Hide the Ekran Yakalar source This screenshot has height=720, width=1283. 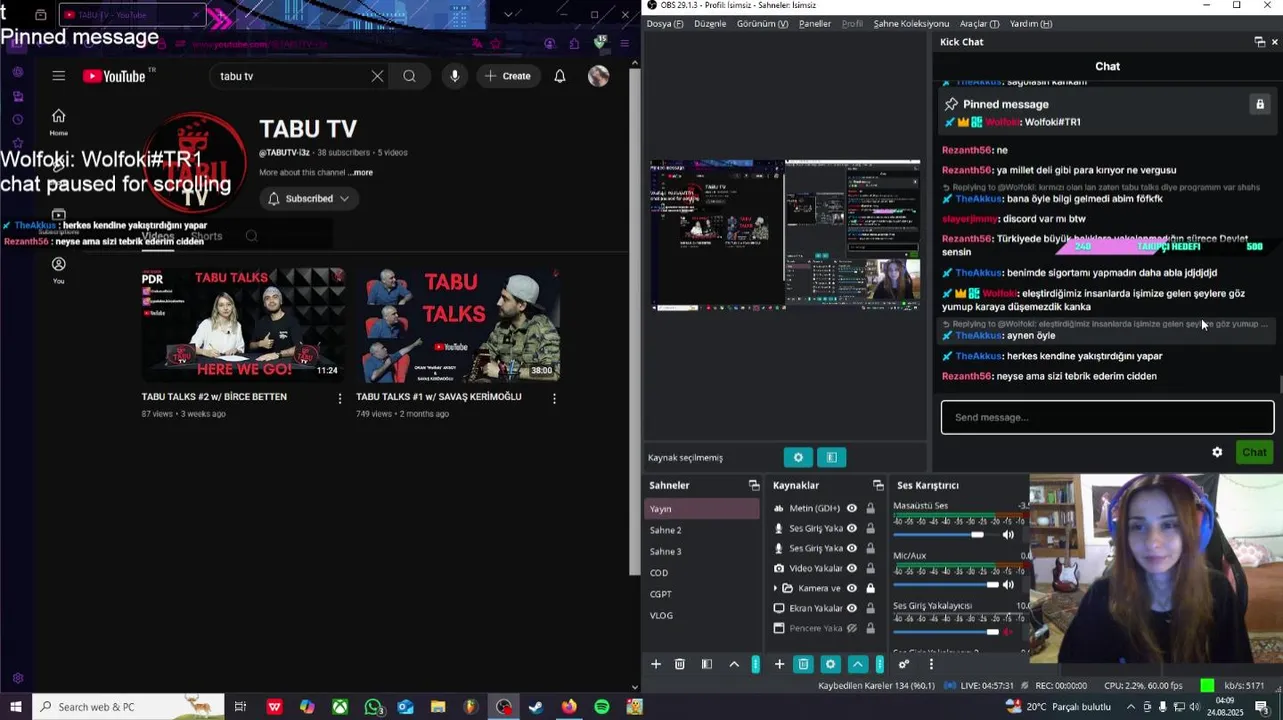tap(852, 608)
